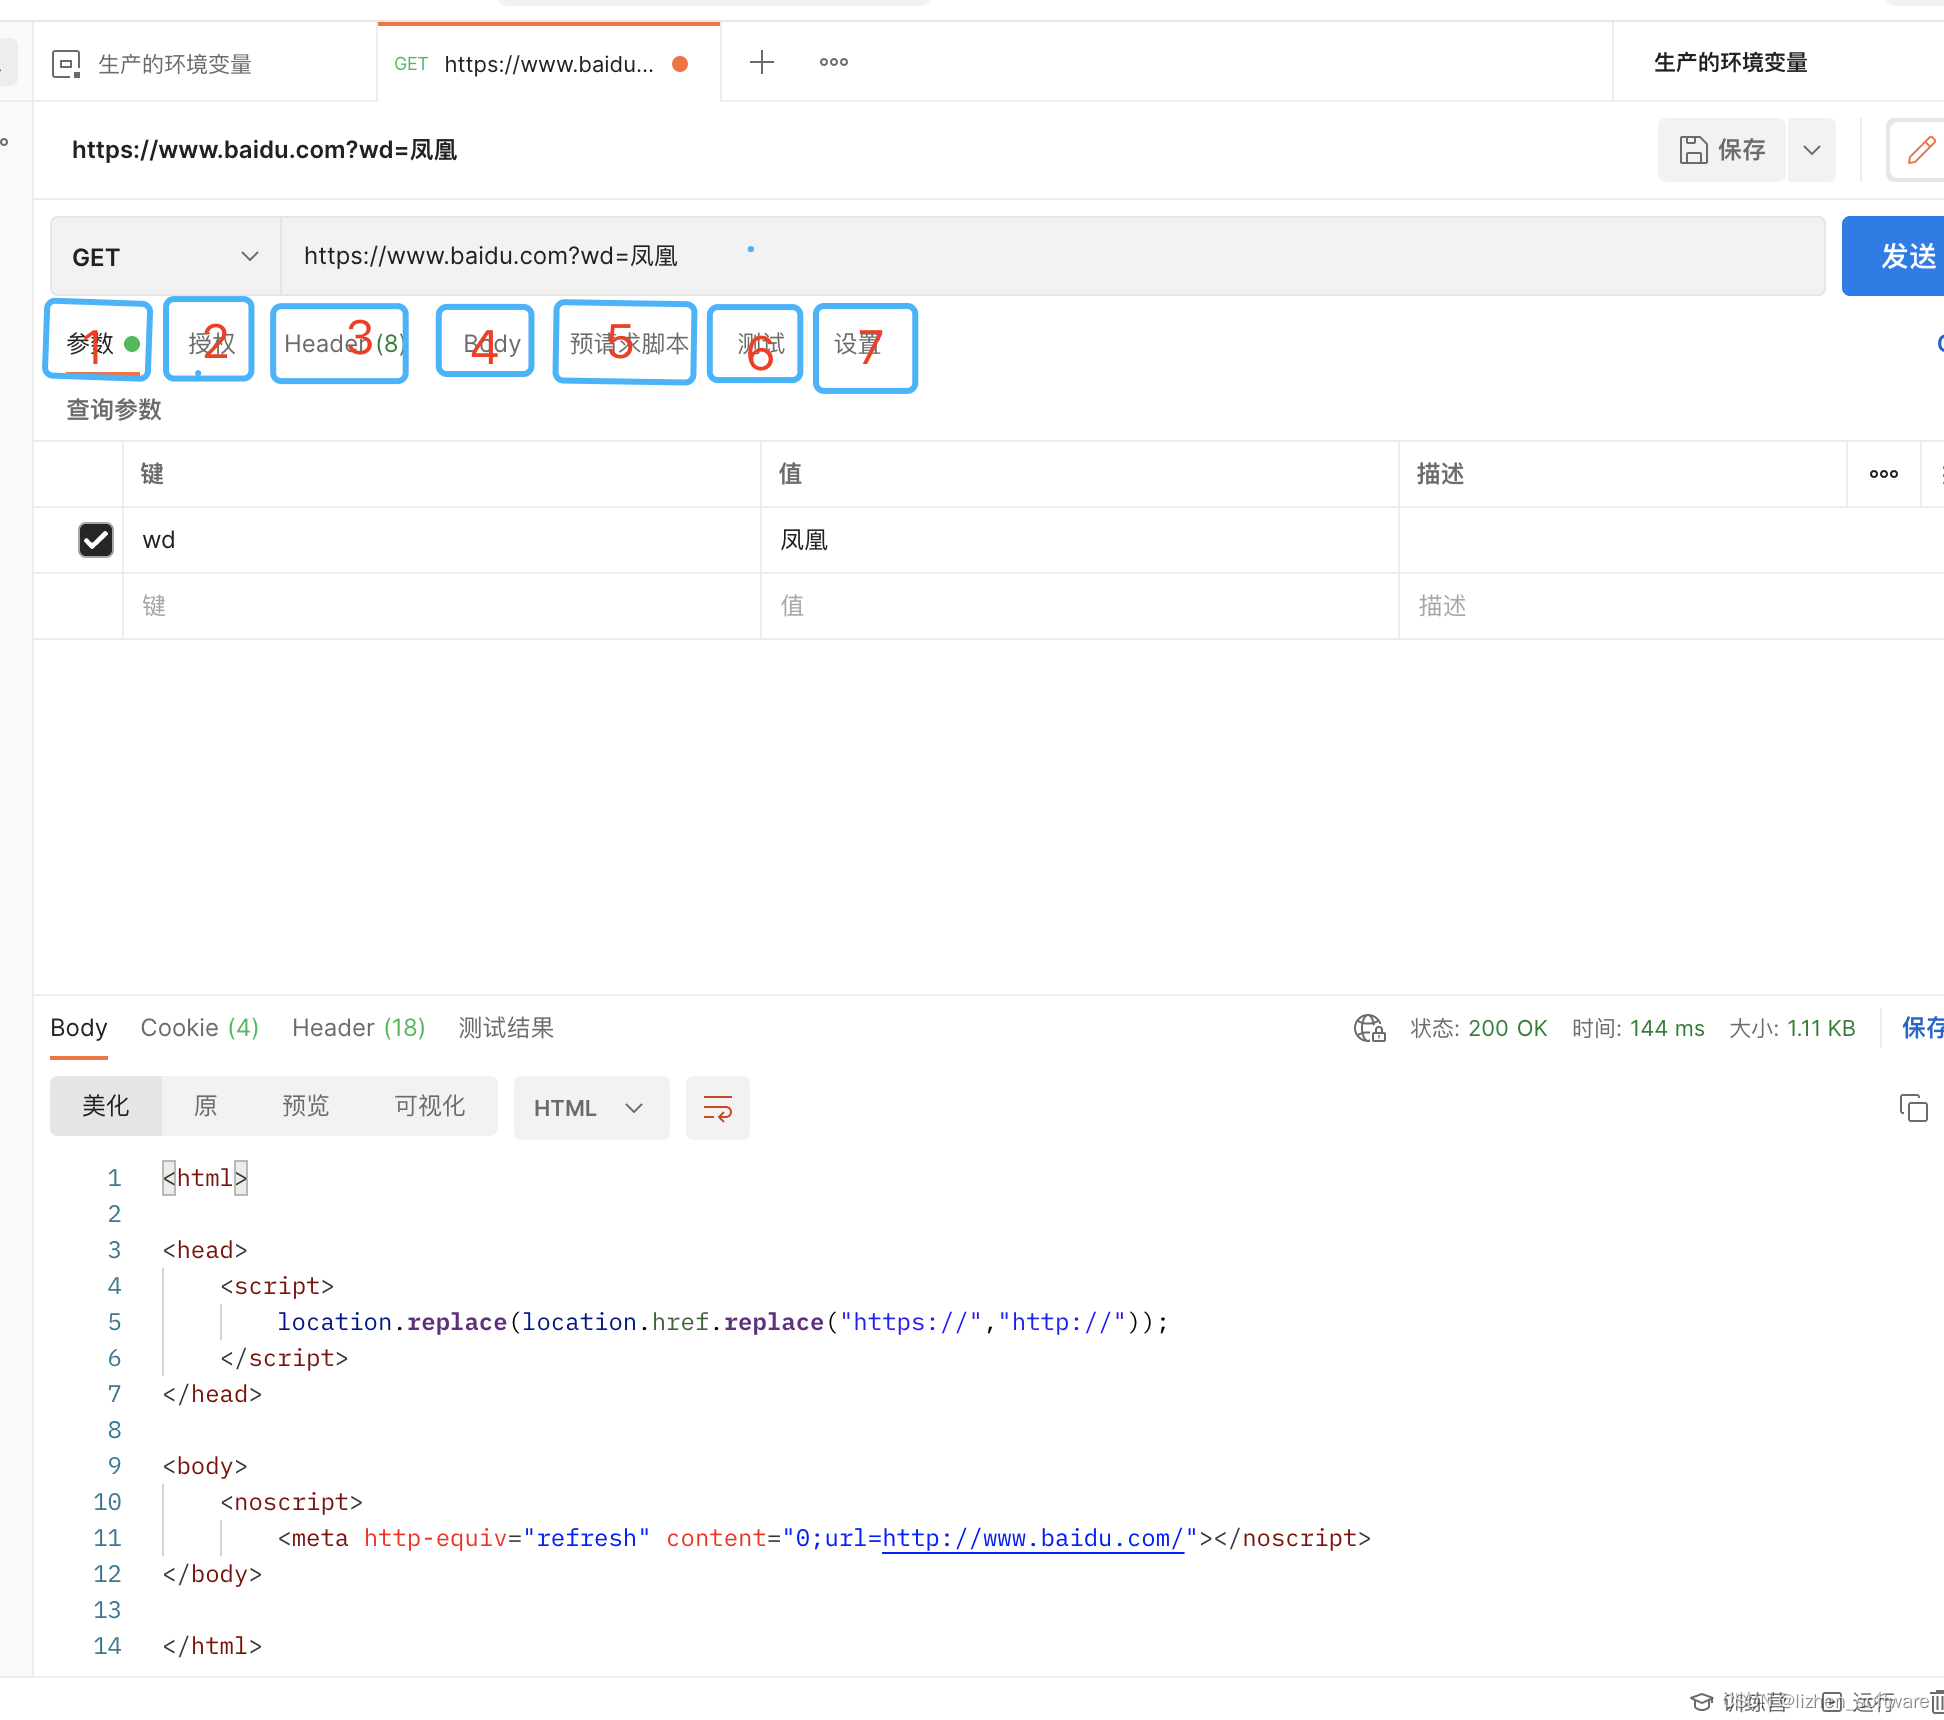Select the 可视化 visualize view

pyautogui.click(x=430, y=1106)
